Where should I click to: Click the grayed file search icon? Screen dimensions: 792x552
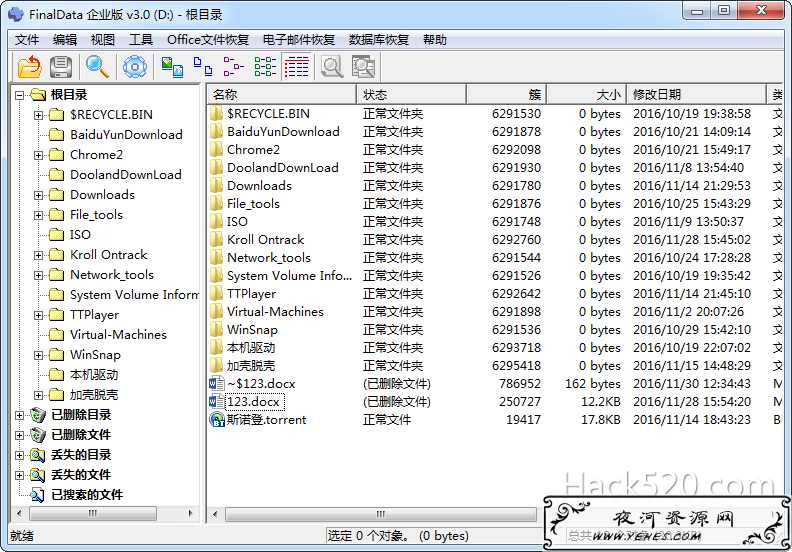click(x=332, y=66)
